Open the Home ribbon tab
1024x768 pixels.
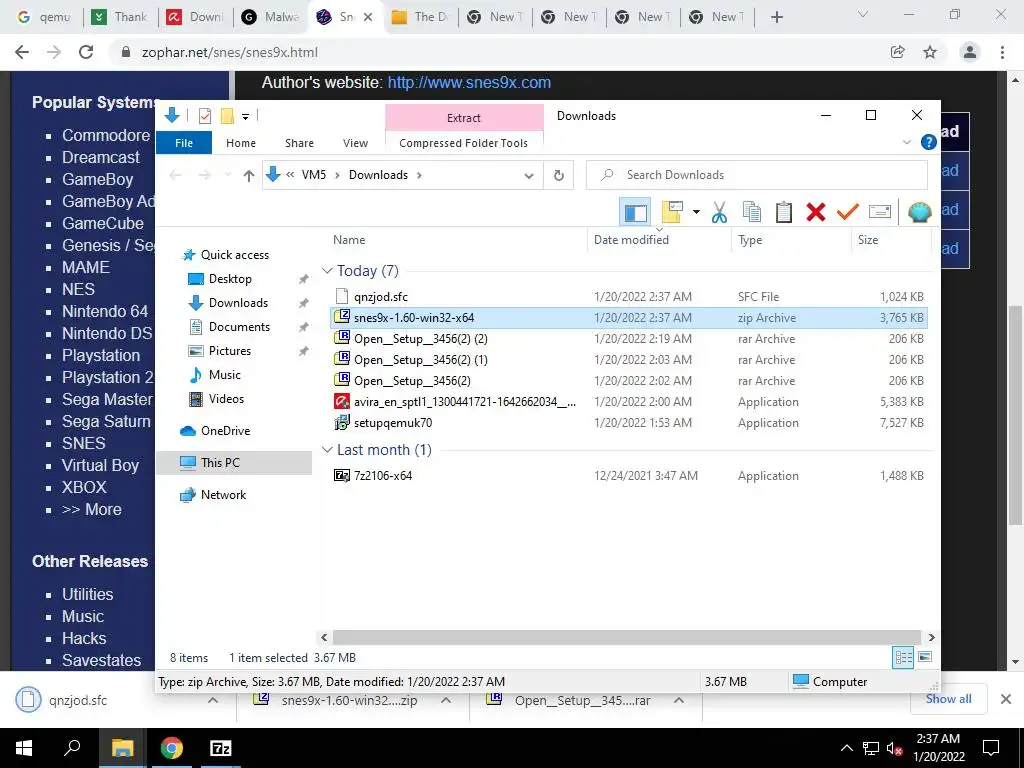[241, 143]
